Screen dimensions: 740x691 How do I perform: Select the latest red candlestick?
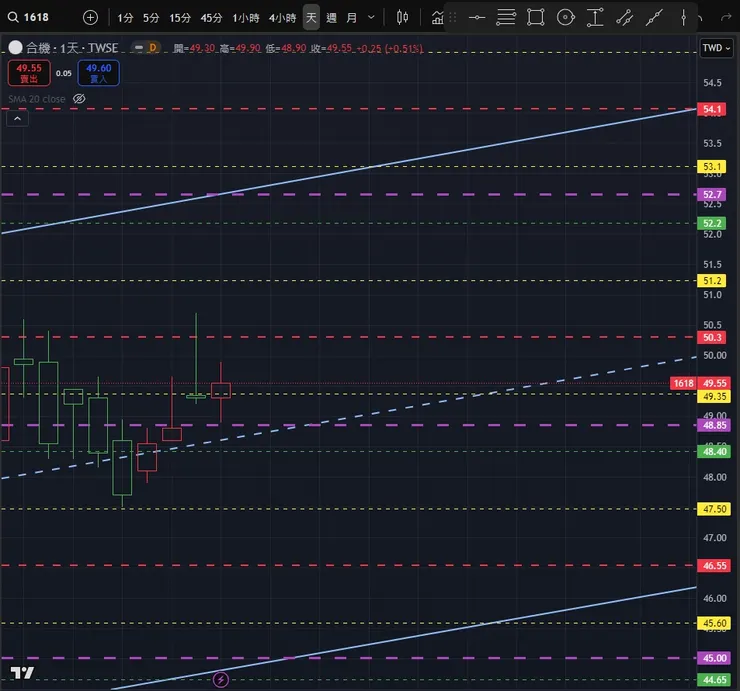coord(221,391)
